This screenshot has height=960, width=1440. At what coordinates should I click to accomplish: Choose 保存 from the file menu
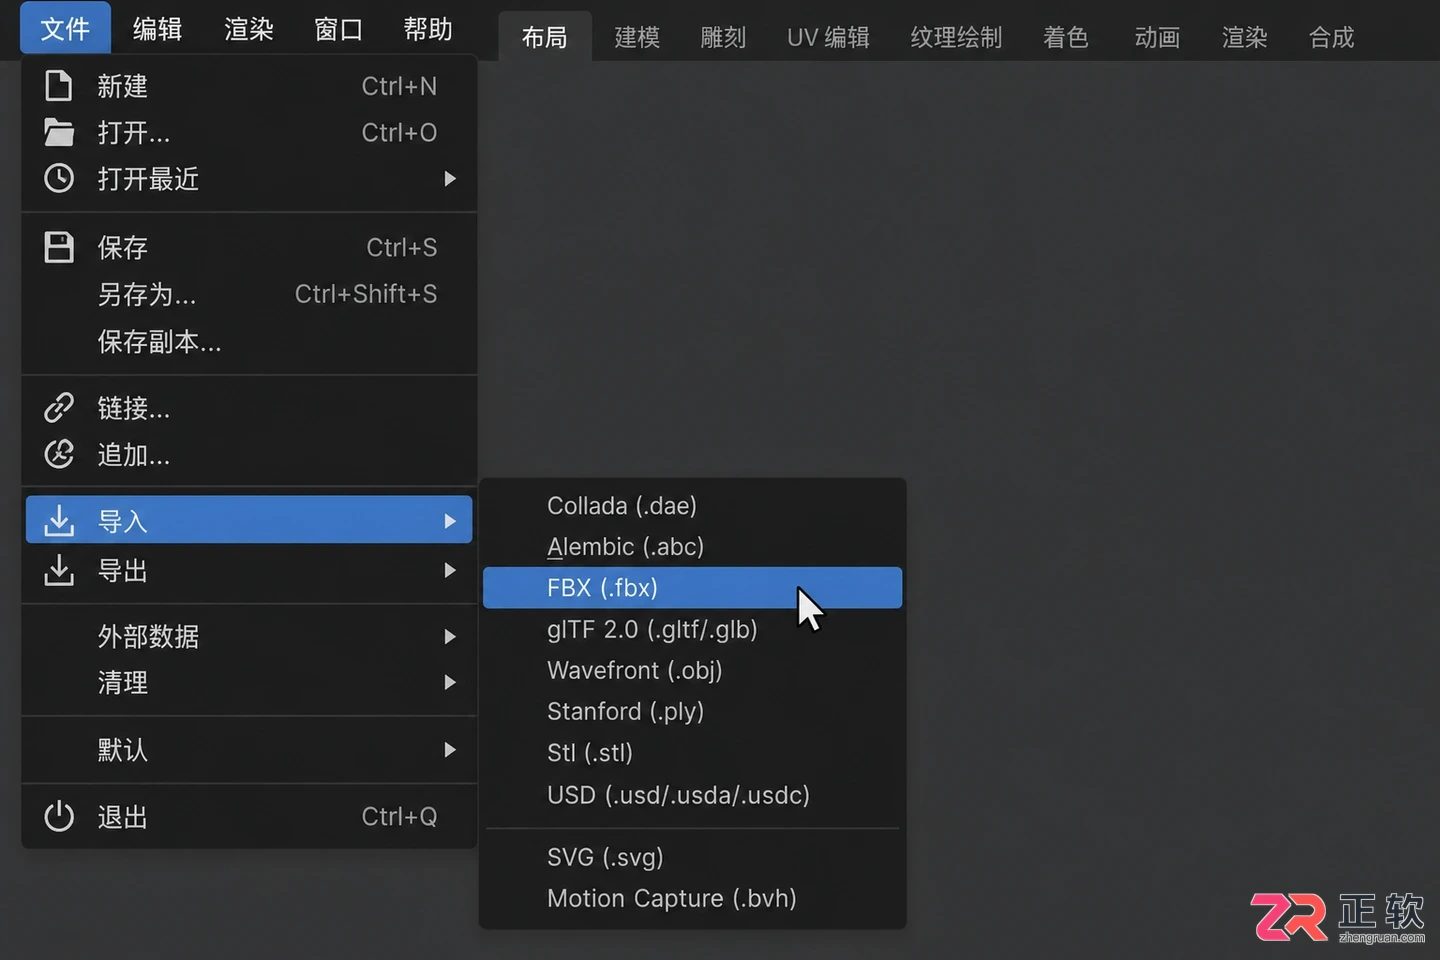[x=249, y=247]
